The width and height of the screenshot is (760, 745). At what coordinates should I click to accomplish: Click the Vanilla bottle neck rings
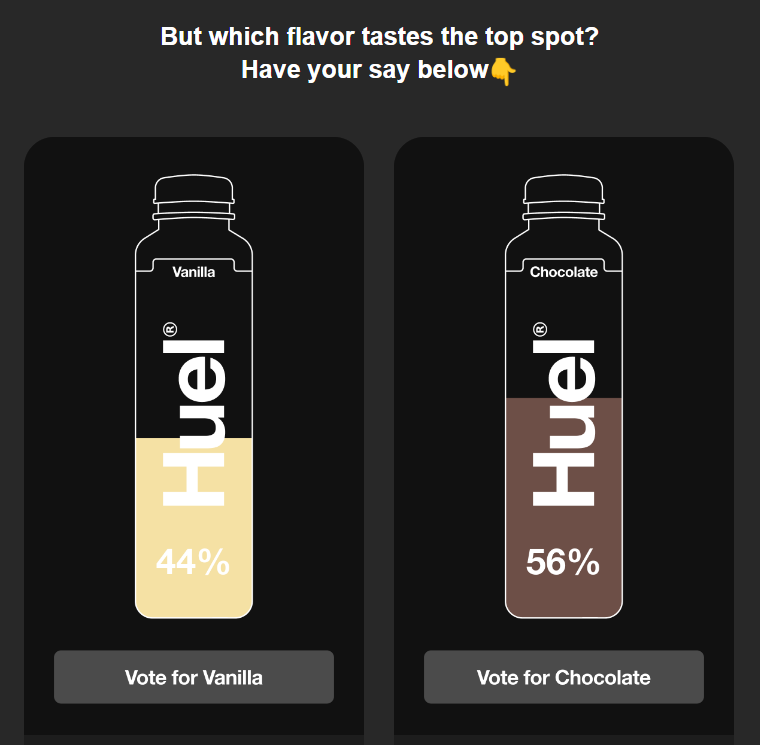click(194, 212)
